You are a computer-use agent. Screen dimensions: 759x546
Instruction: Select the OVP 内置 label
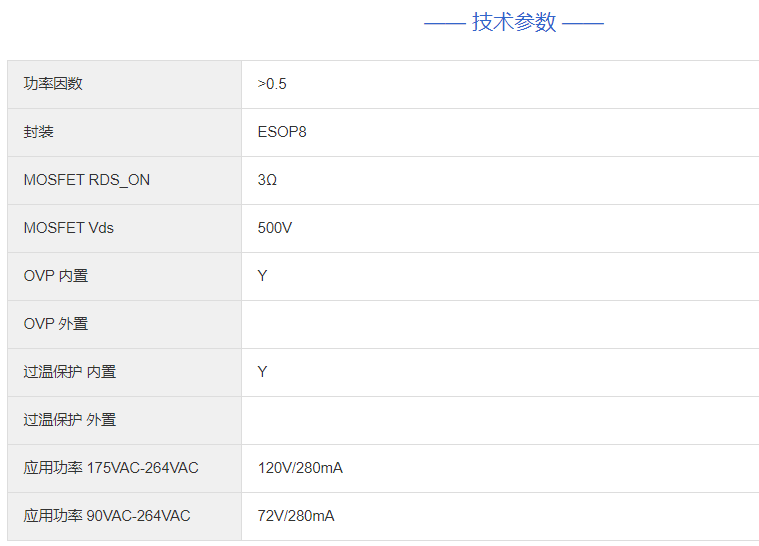(x=56, y=276)
